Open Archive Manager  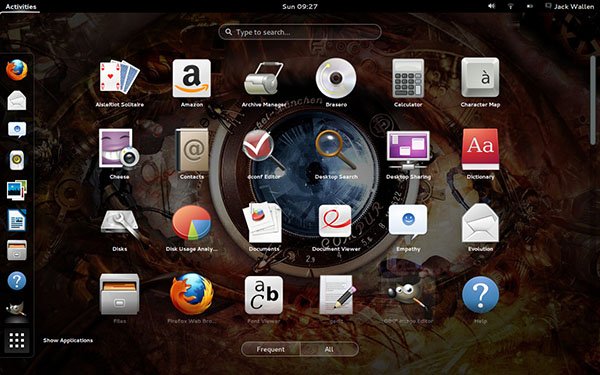click(264, 78)
